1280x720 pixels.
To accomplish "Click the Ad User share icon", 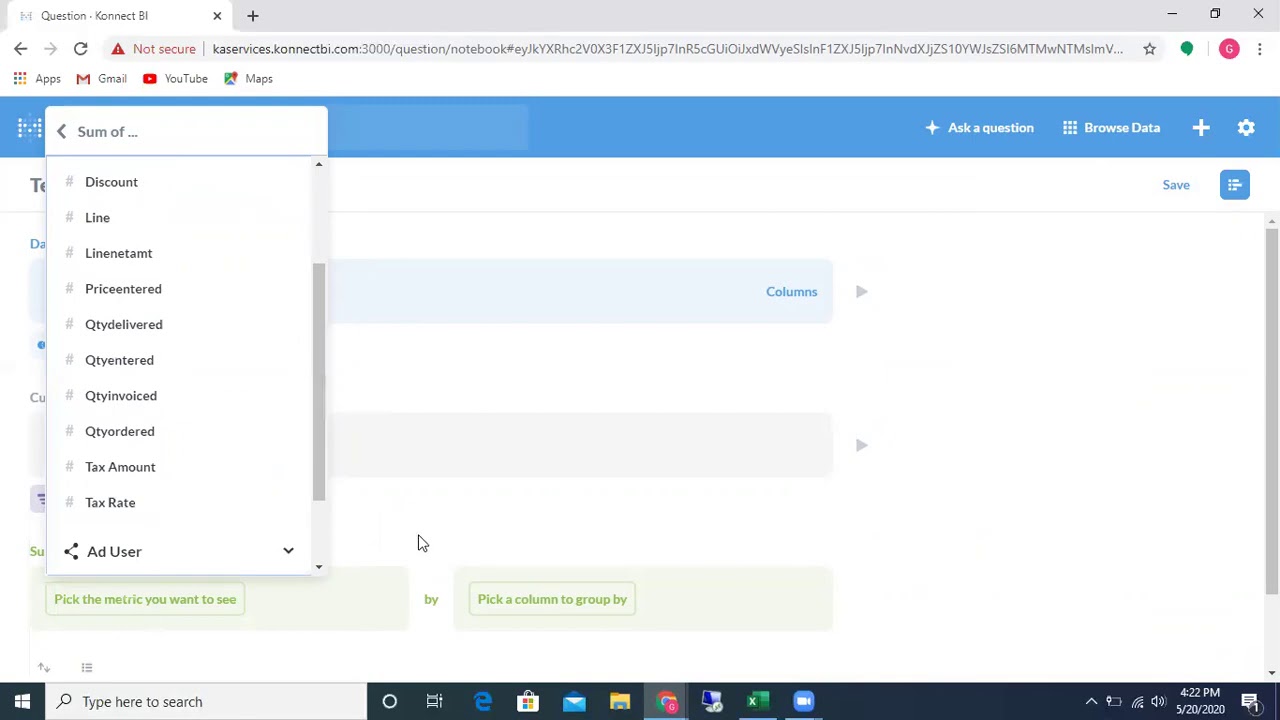I will pyautogui.click(x=71, y=551).
